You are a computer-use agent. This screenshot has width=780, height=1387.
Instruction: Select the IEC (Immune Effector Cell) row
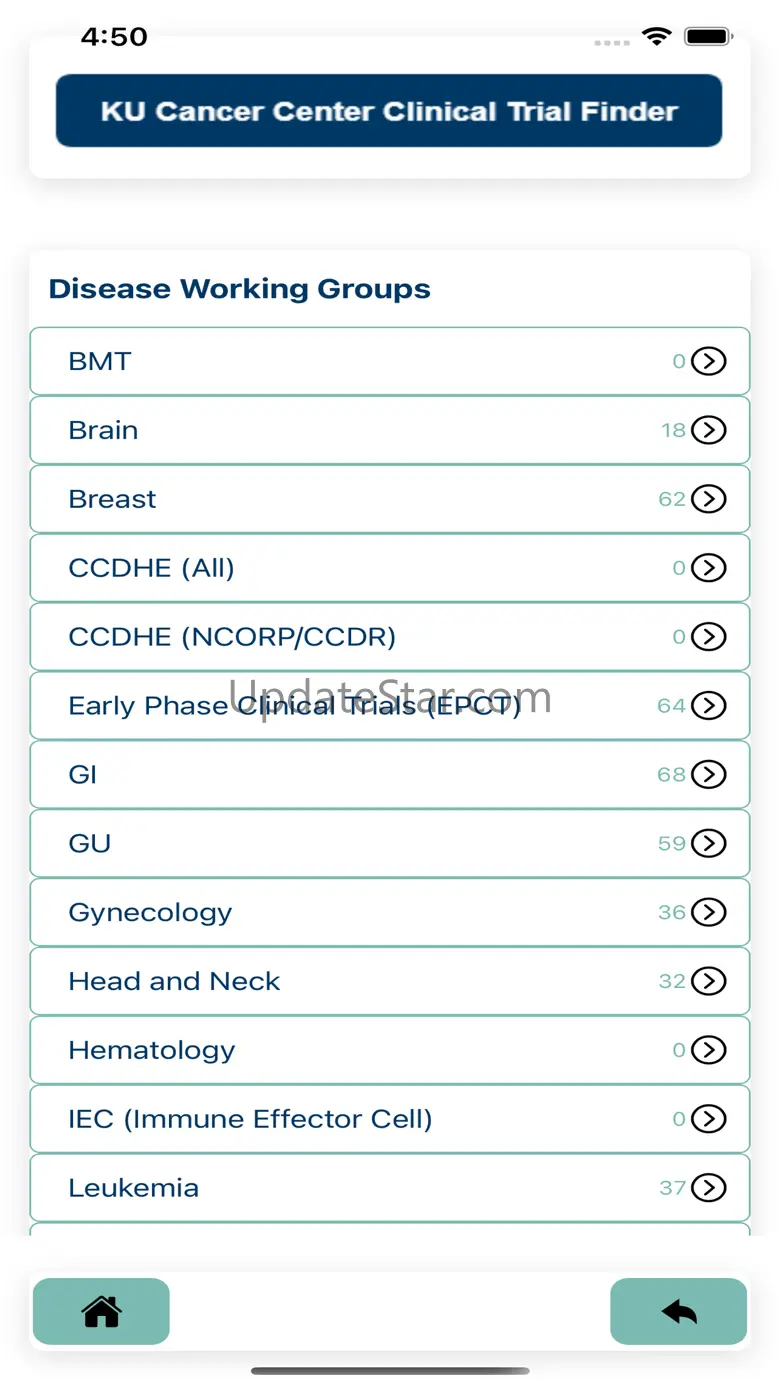250,1119
